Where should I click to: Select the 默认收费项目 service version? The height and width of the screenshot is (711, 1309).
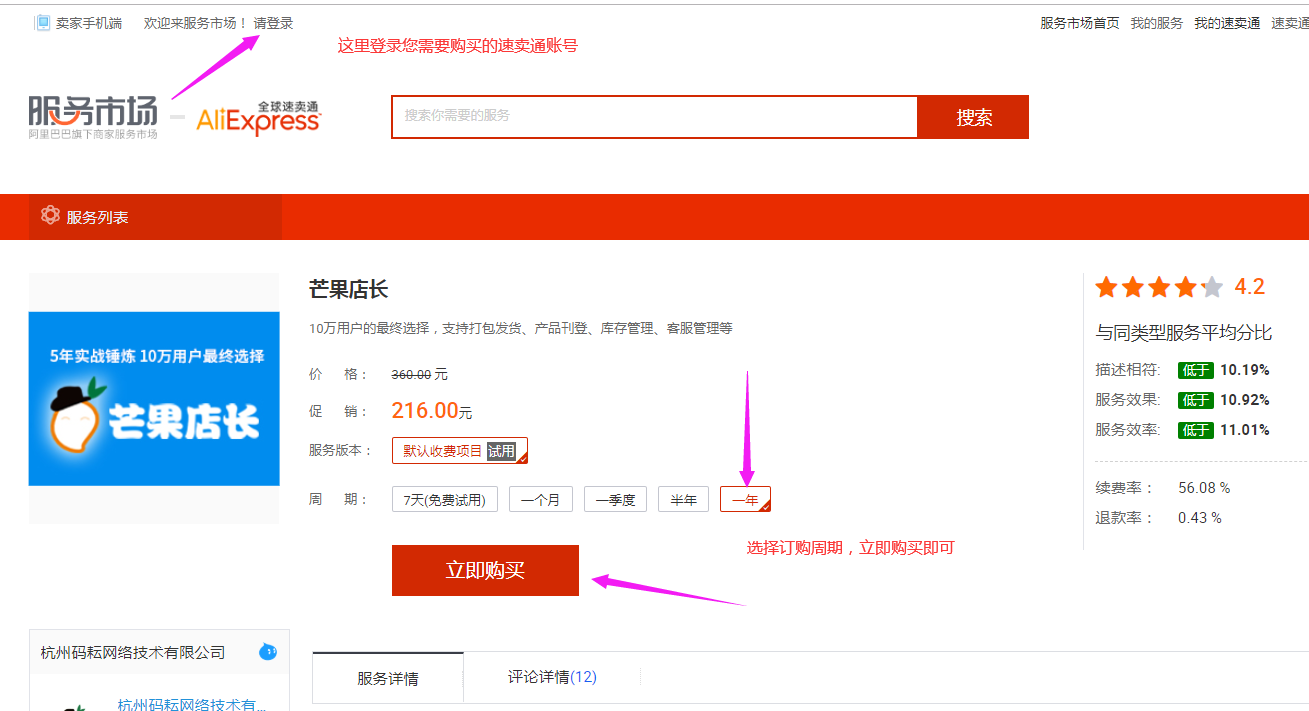460,451
